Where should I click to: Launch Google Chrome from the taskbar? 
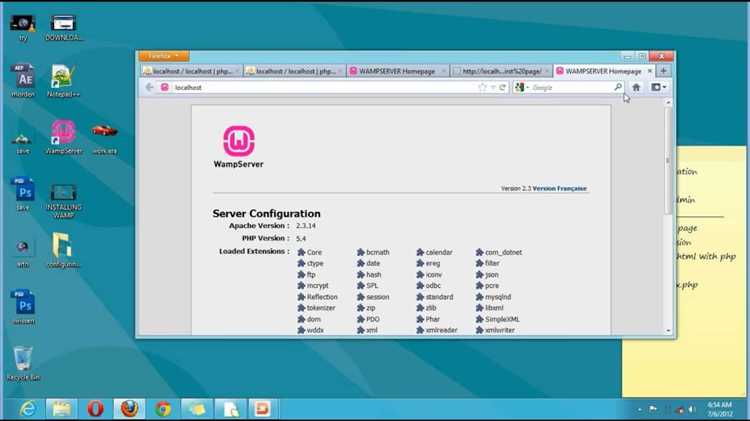(163, 409)
